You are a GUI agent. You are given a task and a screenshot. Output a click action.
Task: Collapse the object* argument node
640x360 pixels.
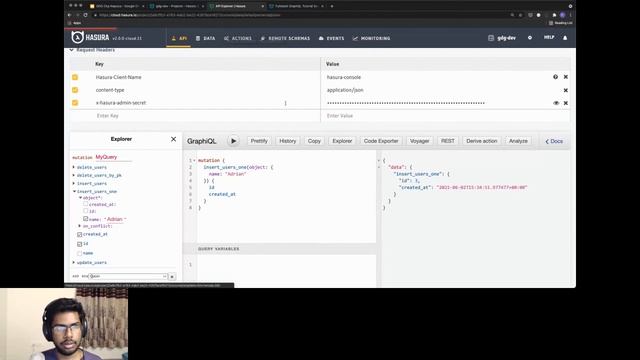(x=80, y=198)
